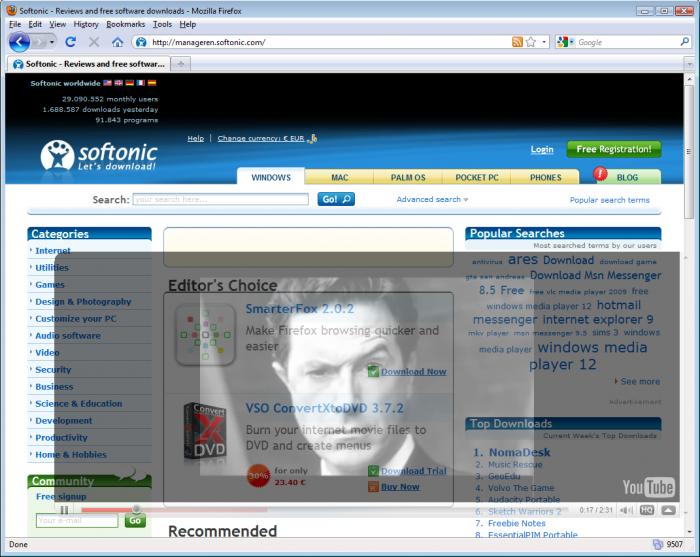Open the Tools menu
Image resolution: width=700 pixels, height=557 pixels.
click(x=162, y=24)
